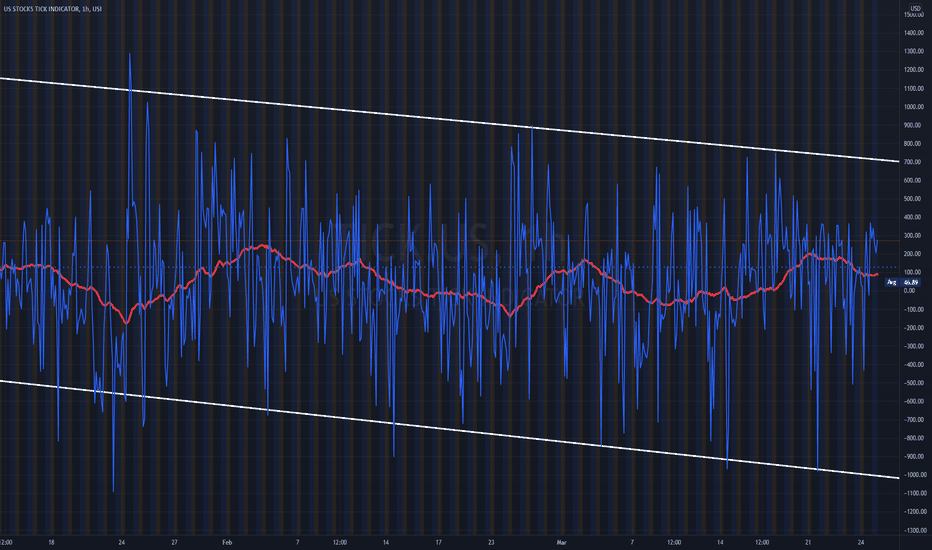Select the upper white channel trendline
This screenshot has height=550, width=932.
point(449,120)
